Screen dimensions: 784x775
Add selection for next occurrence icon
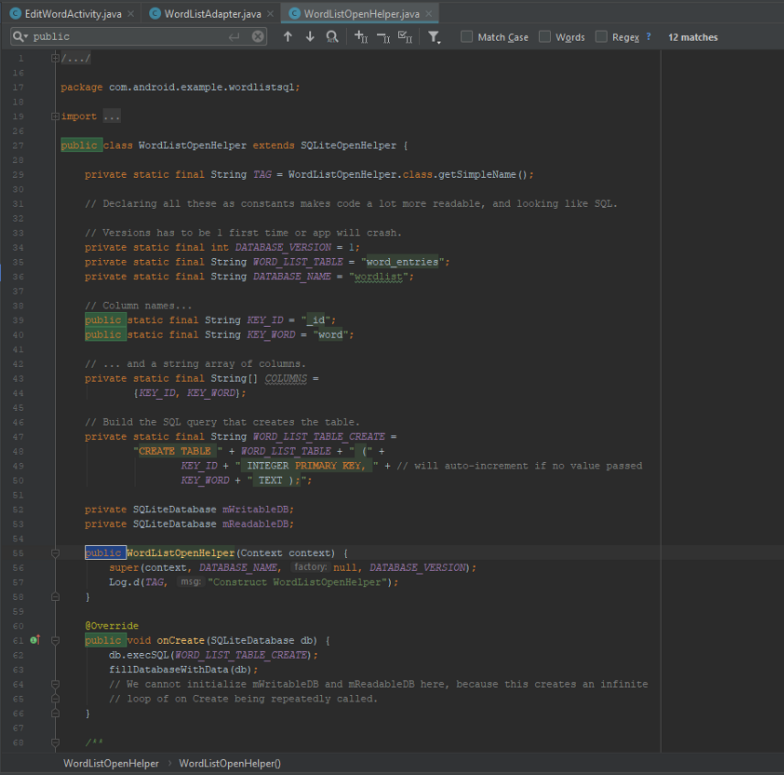coord(361,36)
